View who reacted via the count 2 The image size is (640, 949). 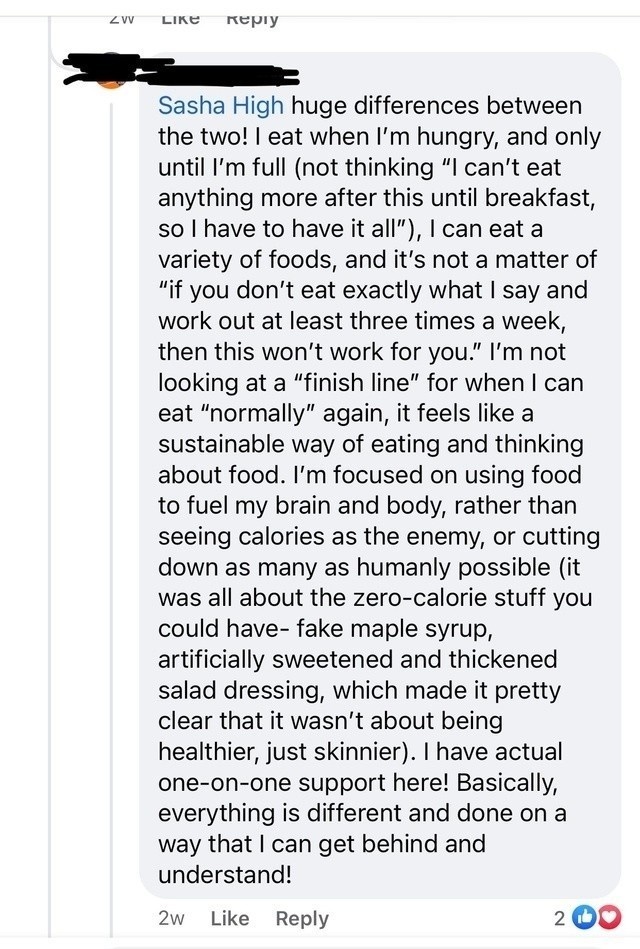pyautogui.click(x=559, y=917)
